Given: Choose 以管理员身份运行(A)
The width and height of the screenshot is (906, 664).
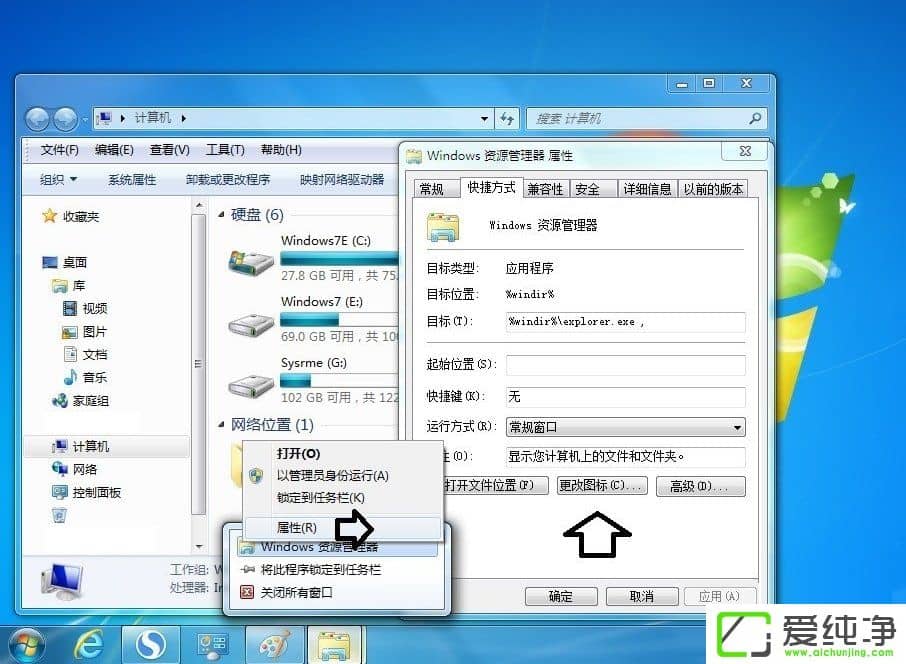Looking at the screenshot, I should (x=344, y=476).
